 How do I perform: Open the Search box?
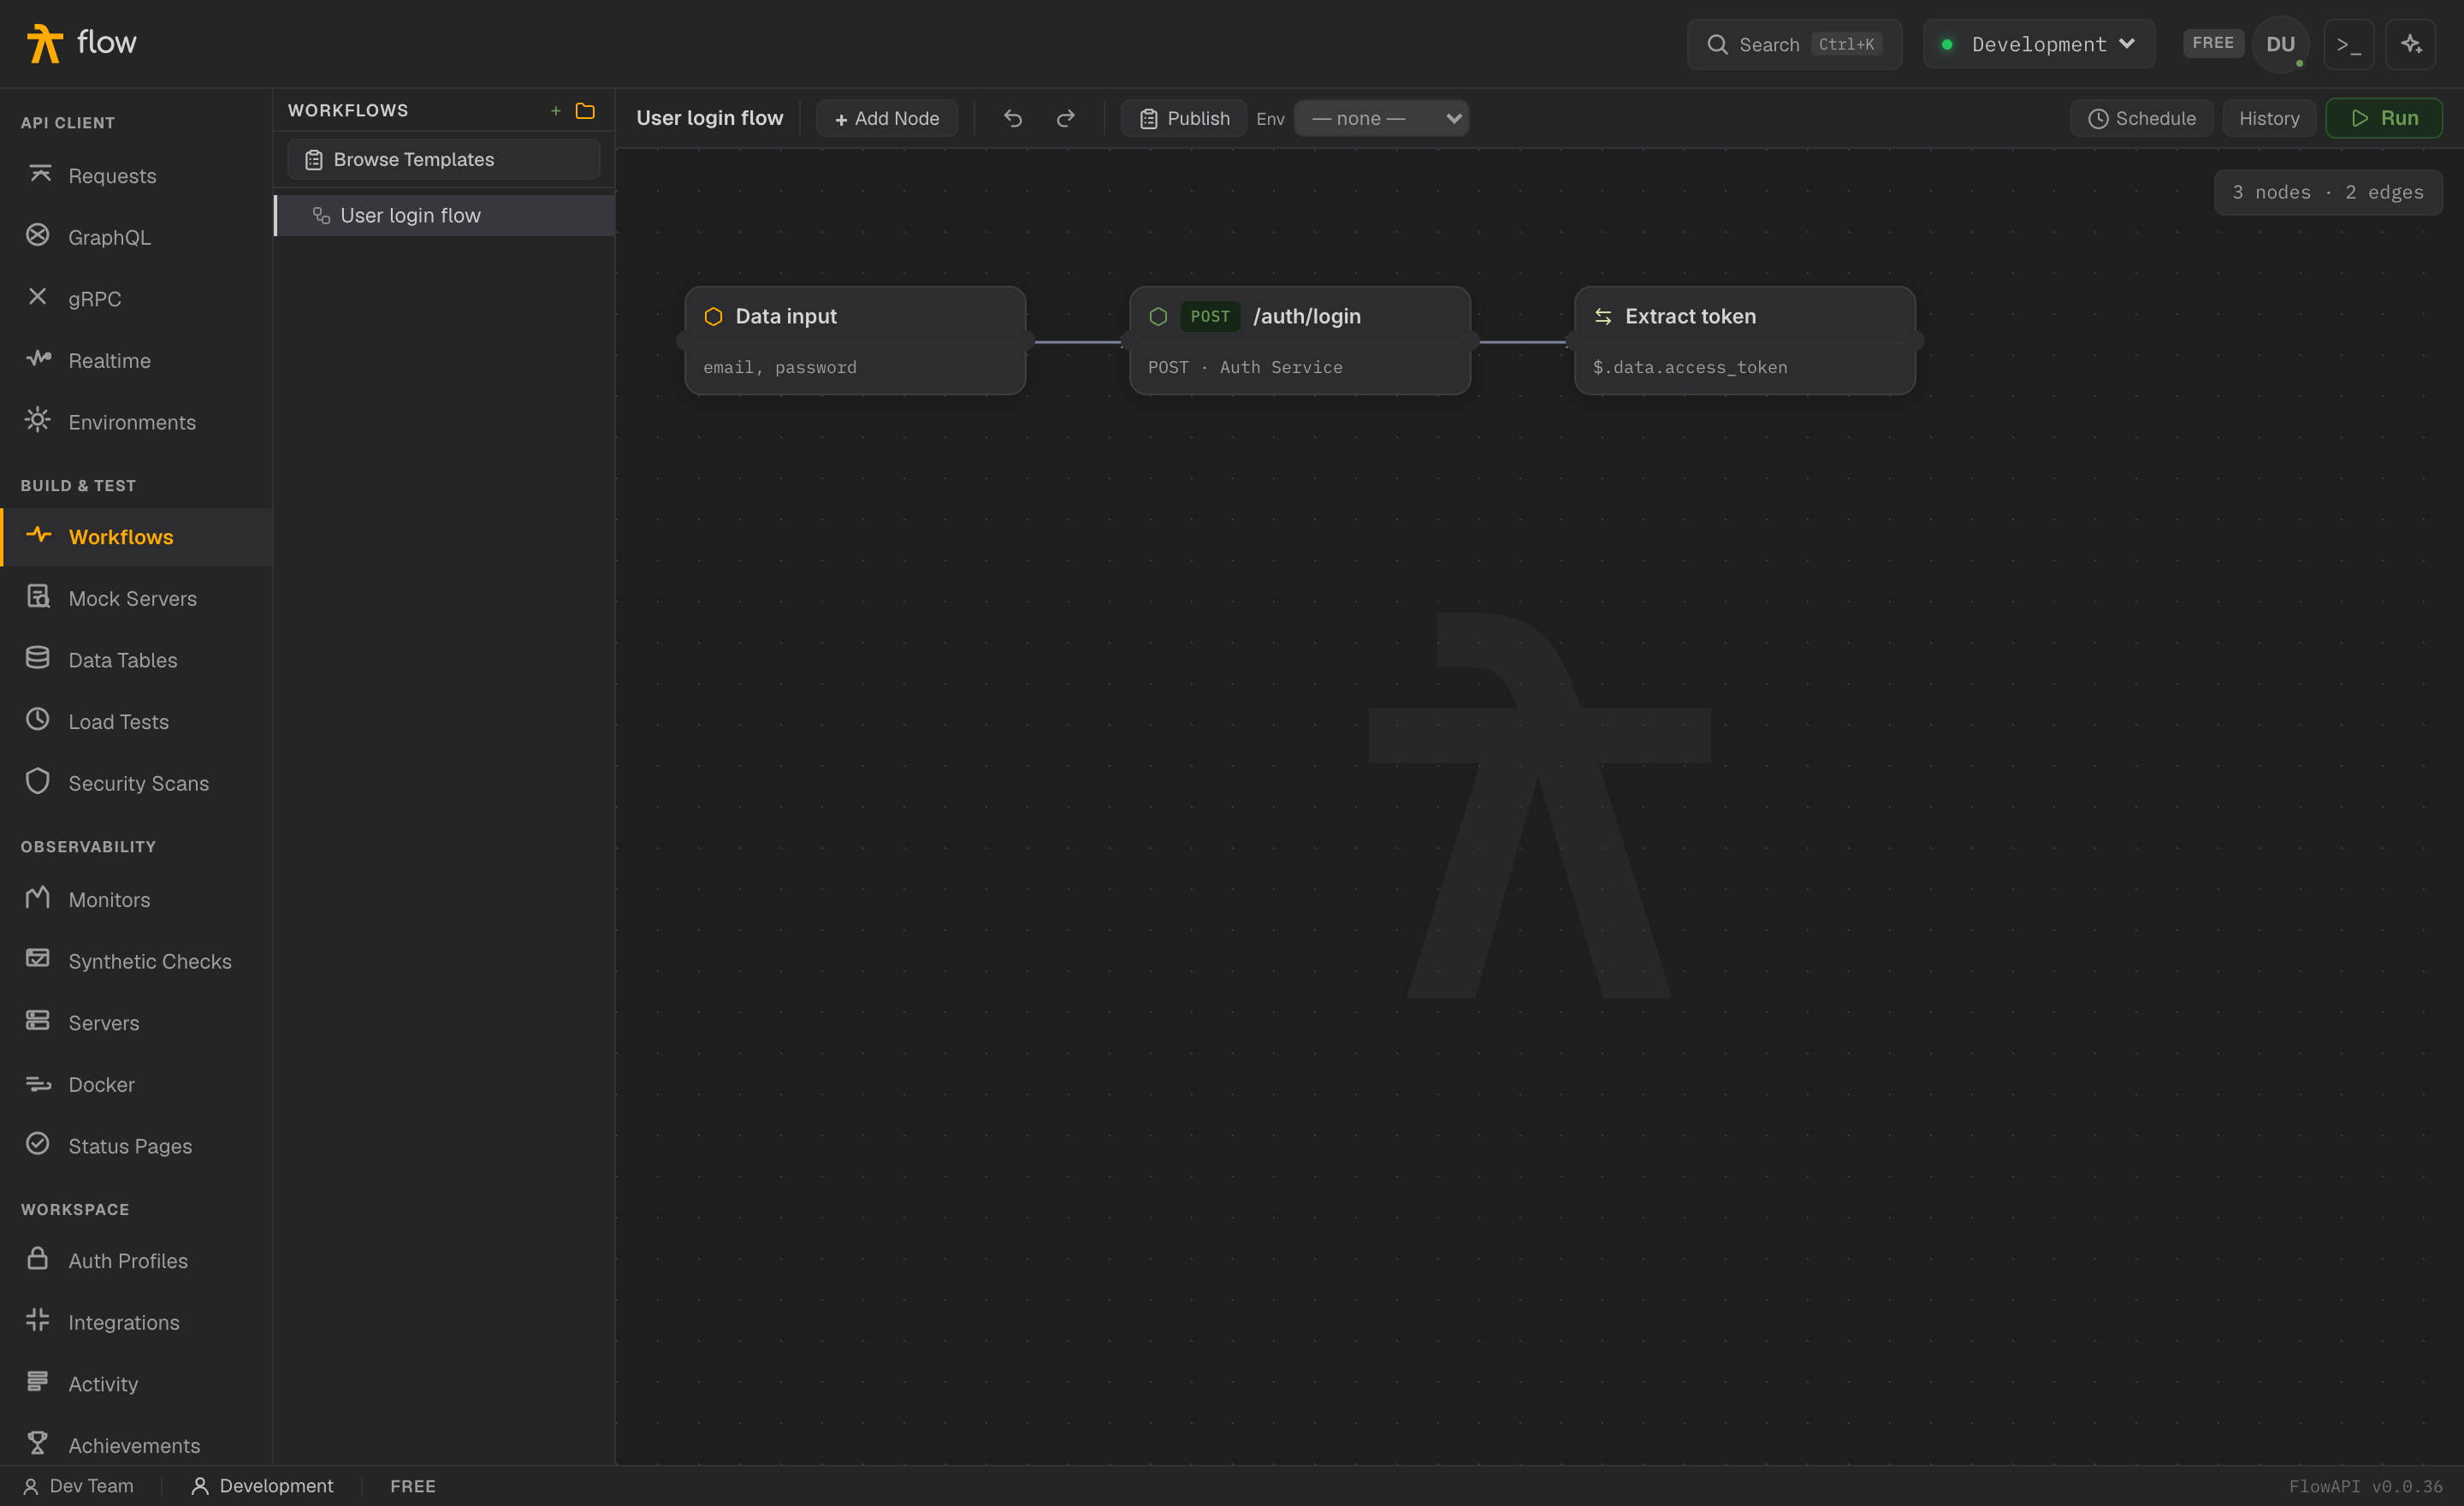coord(1794,44)
